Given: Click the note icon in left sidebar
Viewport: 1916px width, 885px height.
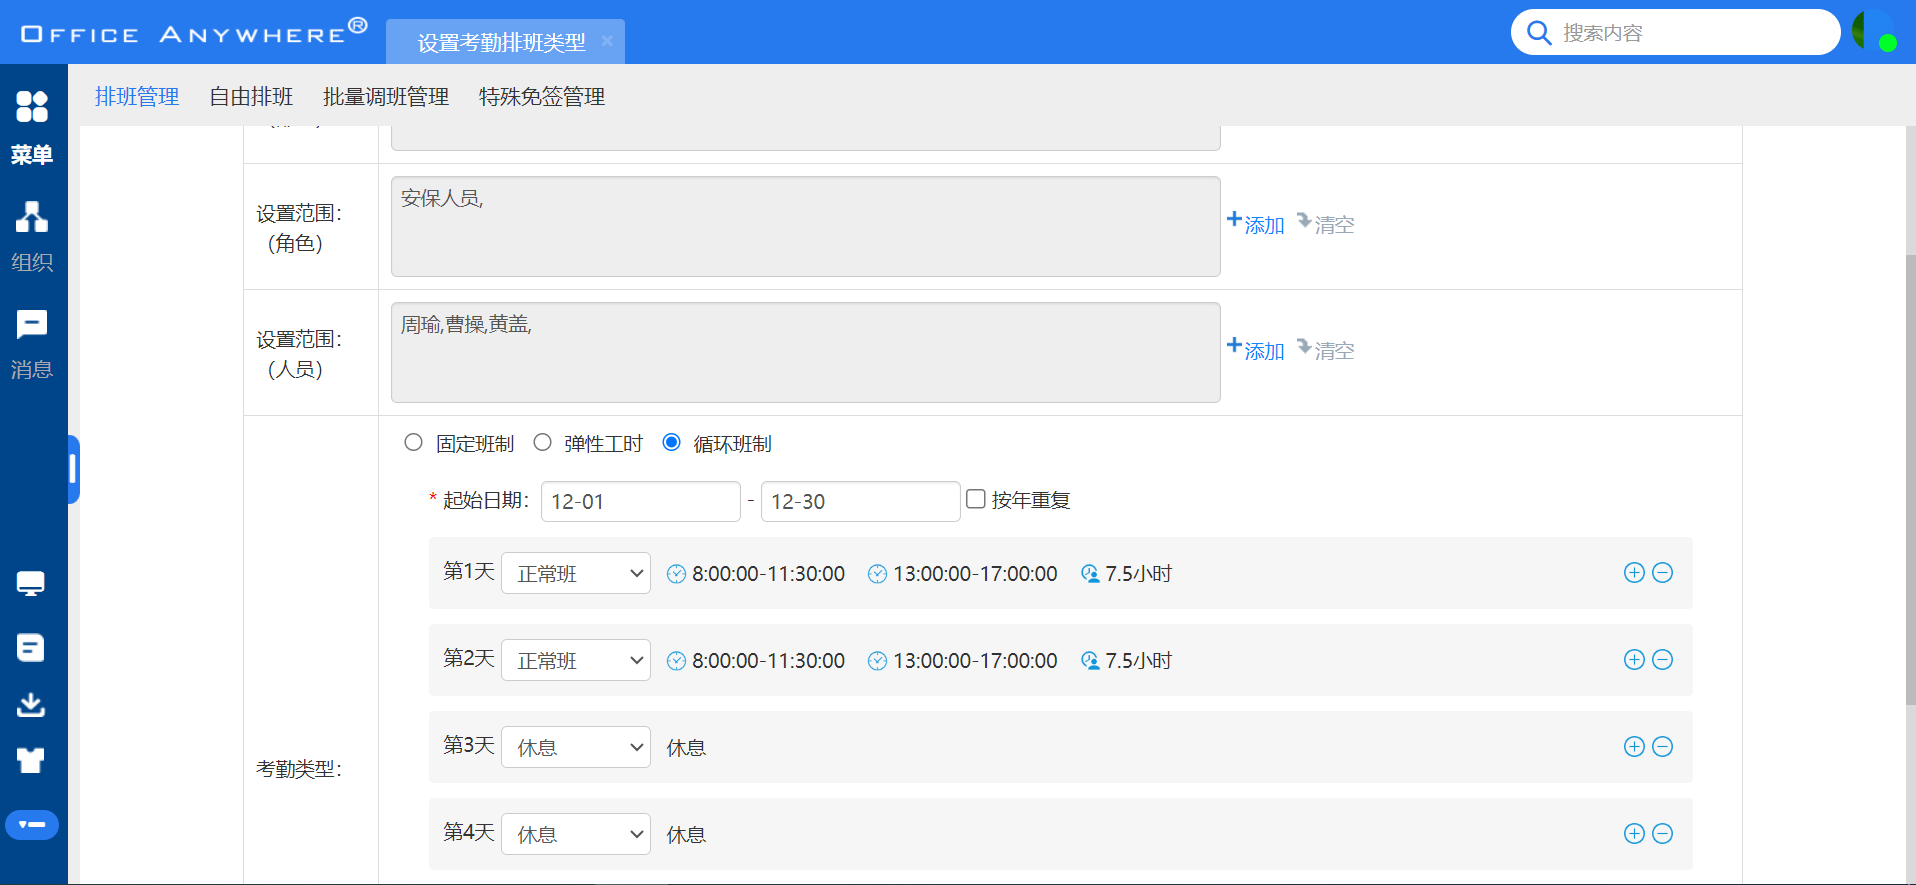Looking at the screenshot, I should pyautogui.click(x=31, y=648).
